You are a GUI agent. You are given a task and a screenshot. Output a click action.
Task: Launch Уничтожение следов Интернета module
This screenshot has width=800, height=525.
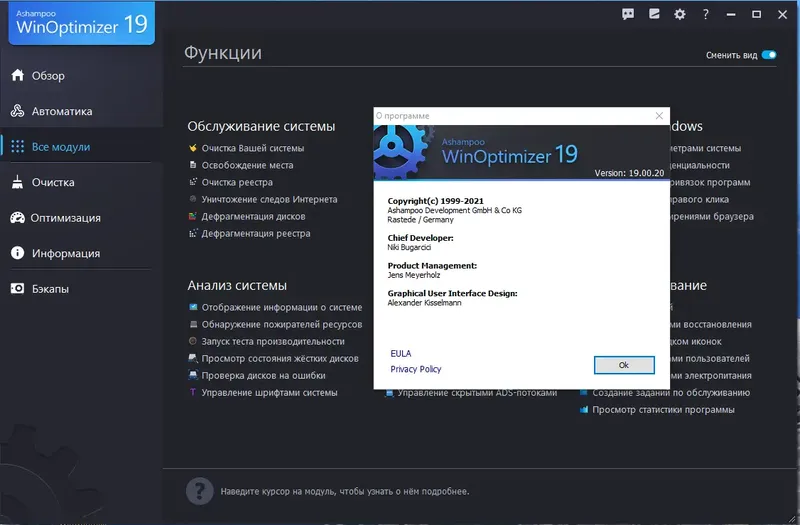coord(269,199)
